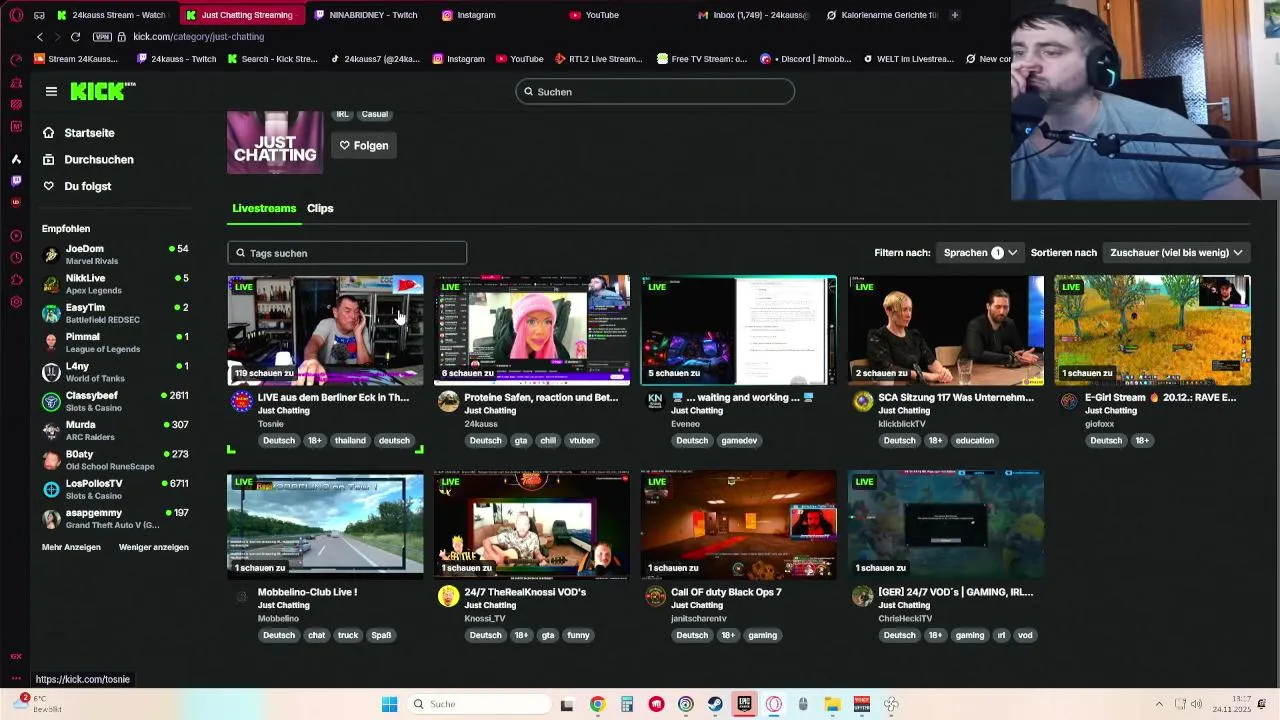
Task: Open Epic Games launcher in taskbar
Action: (x=744, y=704)
